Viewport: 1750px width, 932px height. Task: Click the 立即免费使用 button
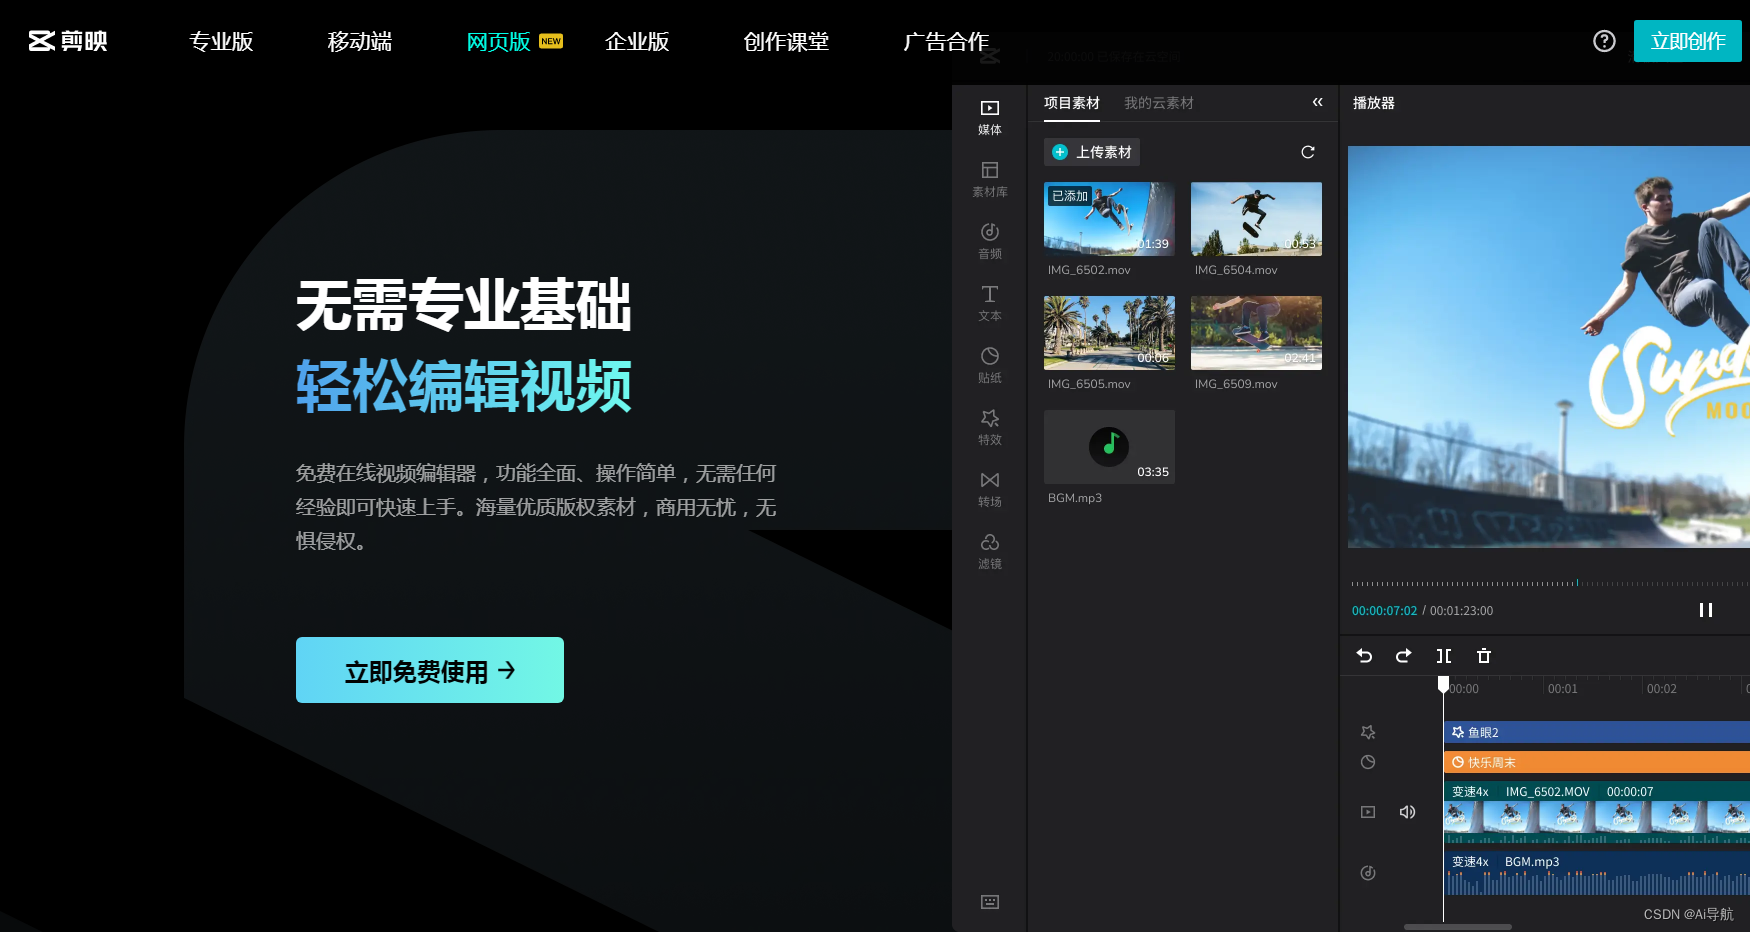point(430,670)
